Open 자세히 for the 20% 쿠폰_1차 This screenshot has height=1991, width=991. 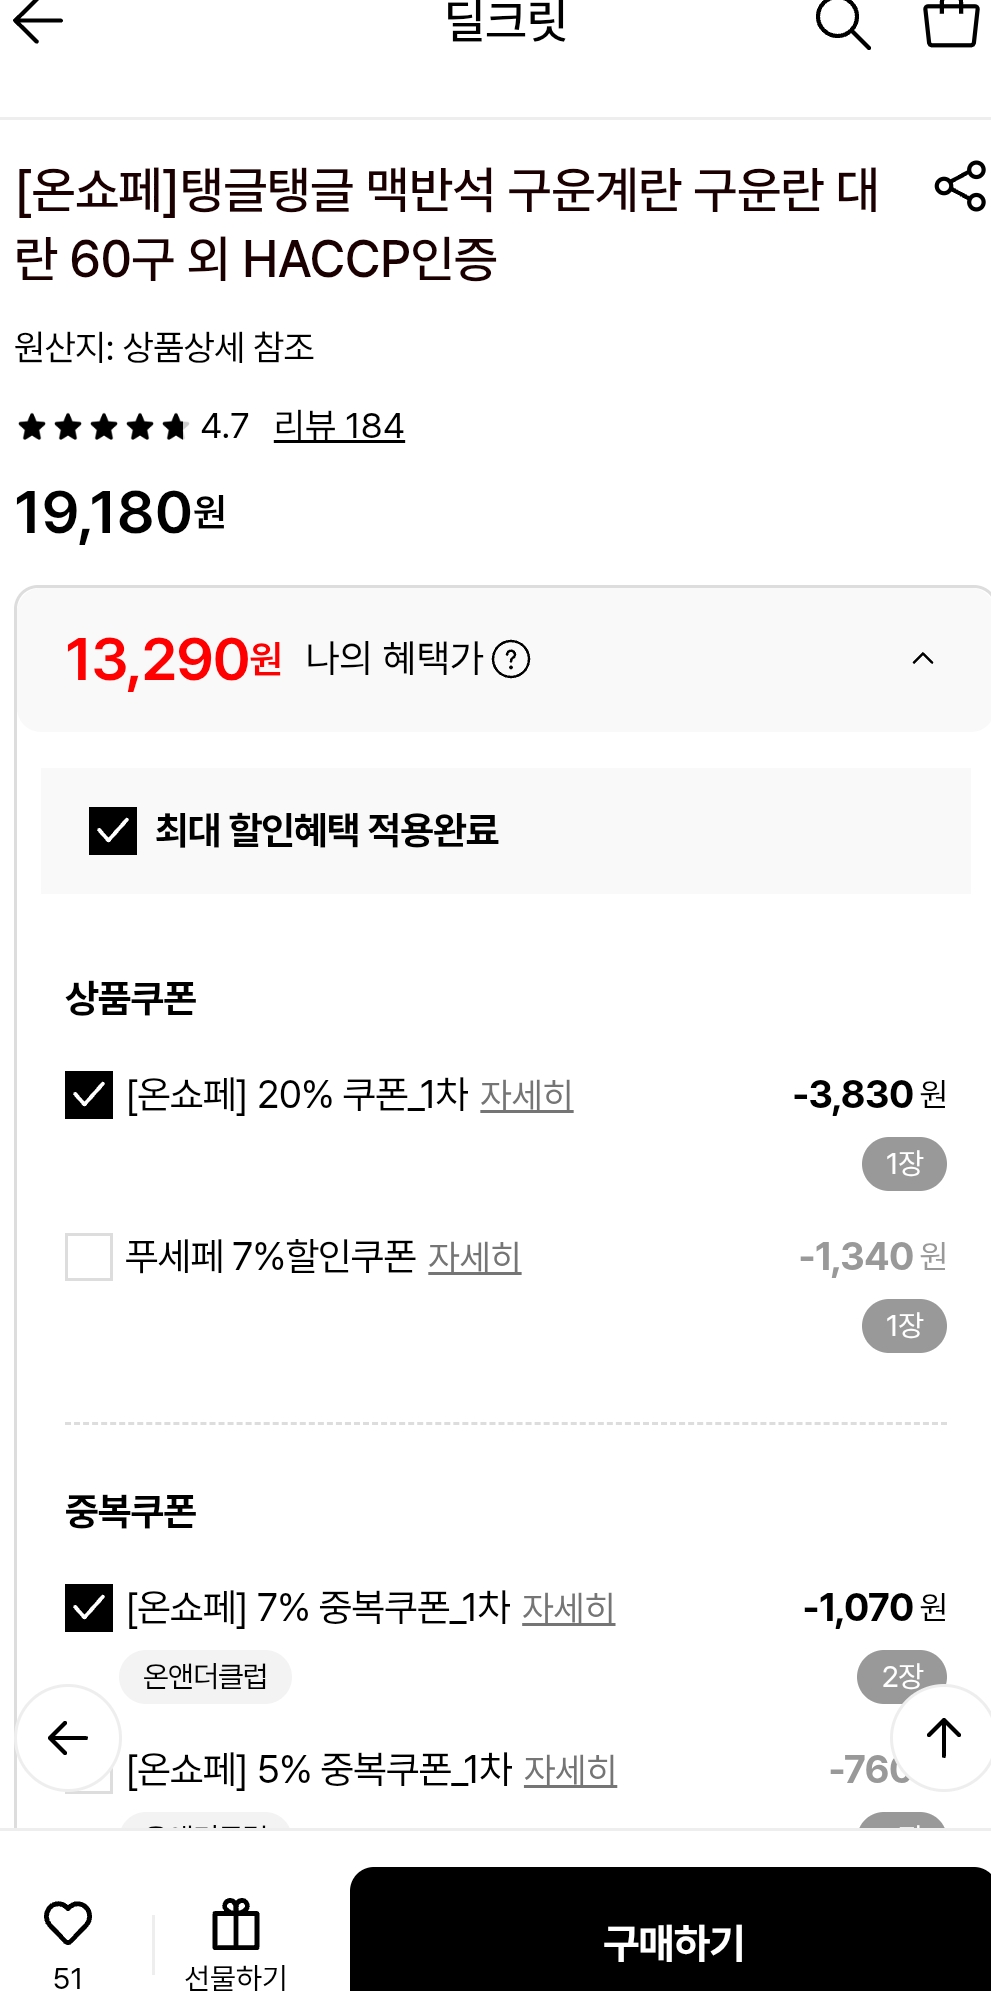pyautogui.click(x=526, y=1095)
